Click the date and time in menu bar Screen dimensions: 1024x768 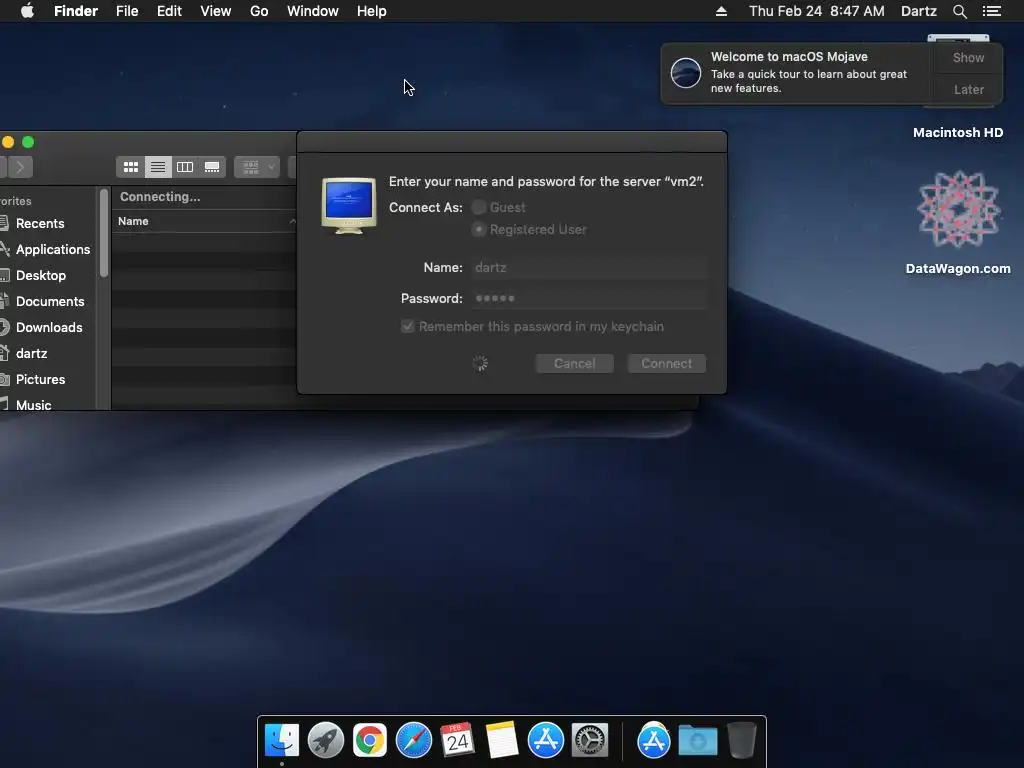coord(816,11)
